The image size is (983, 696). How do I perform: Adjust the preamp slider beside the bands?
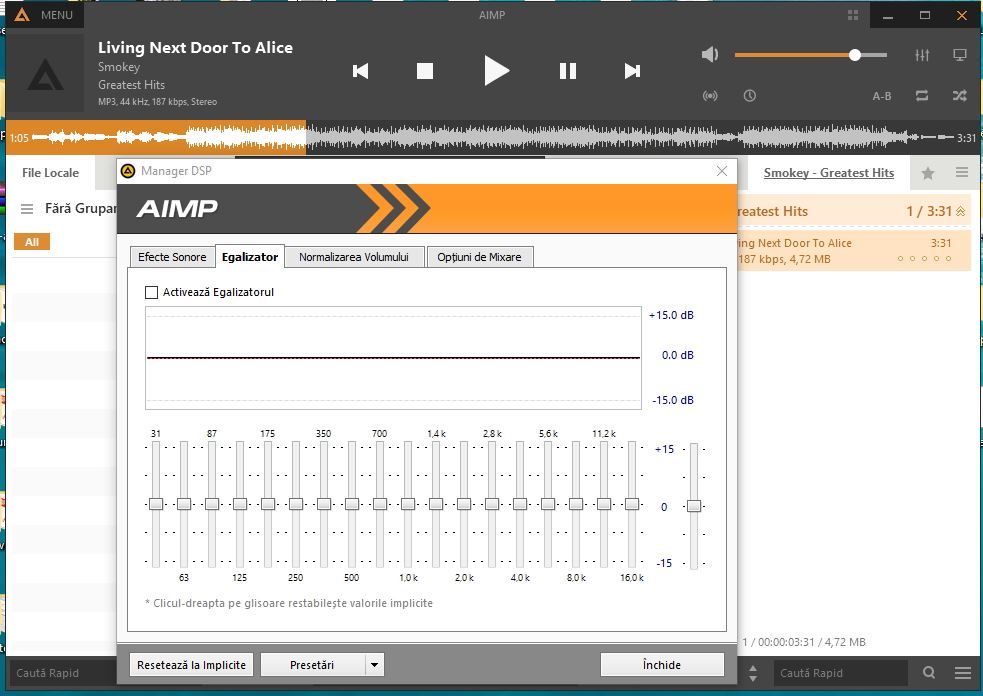tap(694, 506)
